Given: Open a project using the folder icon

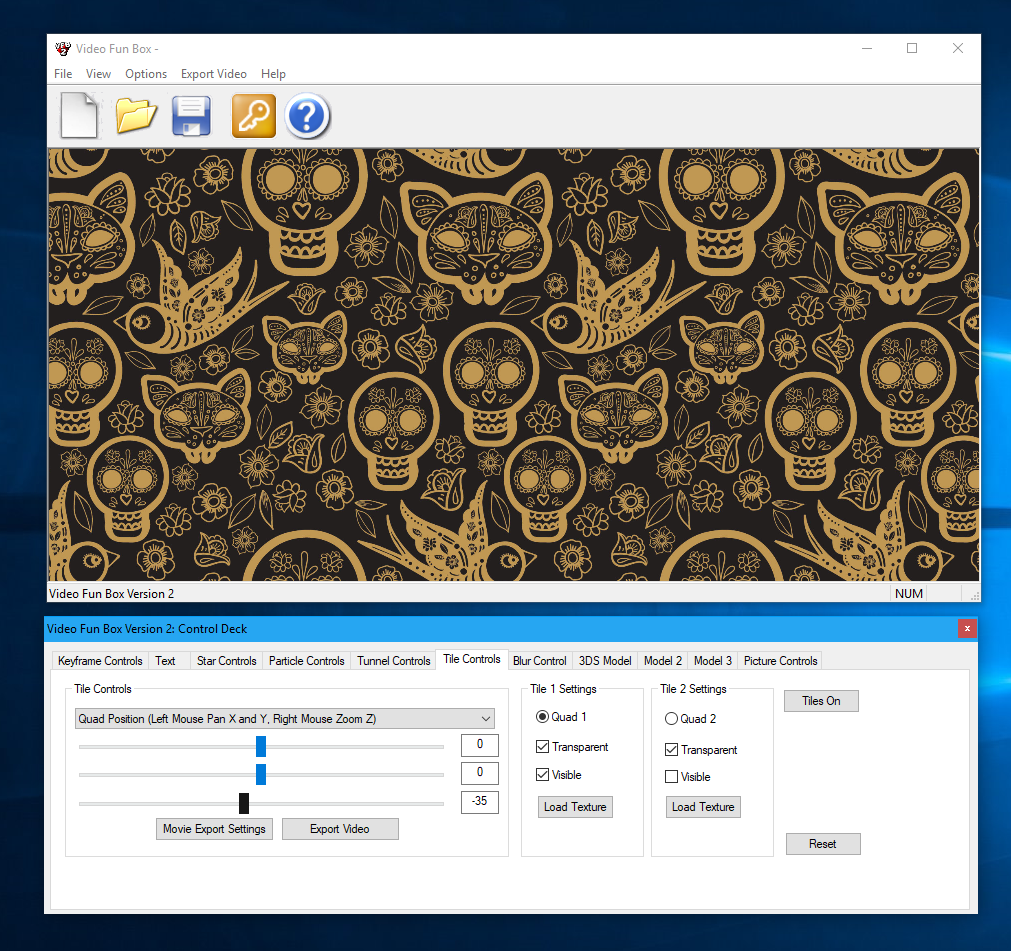Looking at the screenshot, I should coord(135,116).
